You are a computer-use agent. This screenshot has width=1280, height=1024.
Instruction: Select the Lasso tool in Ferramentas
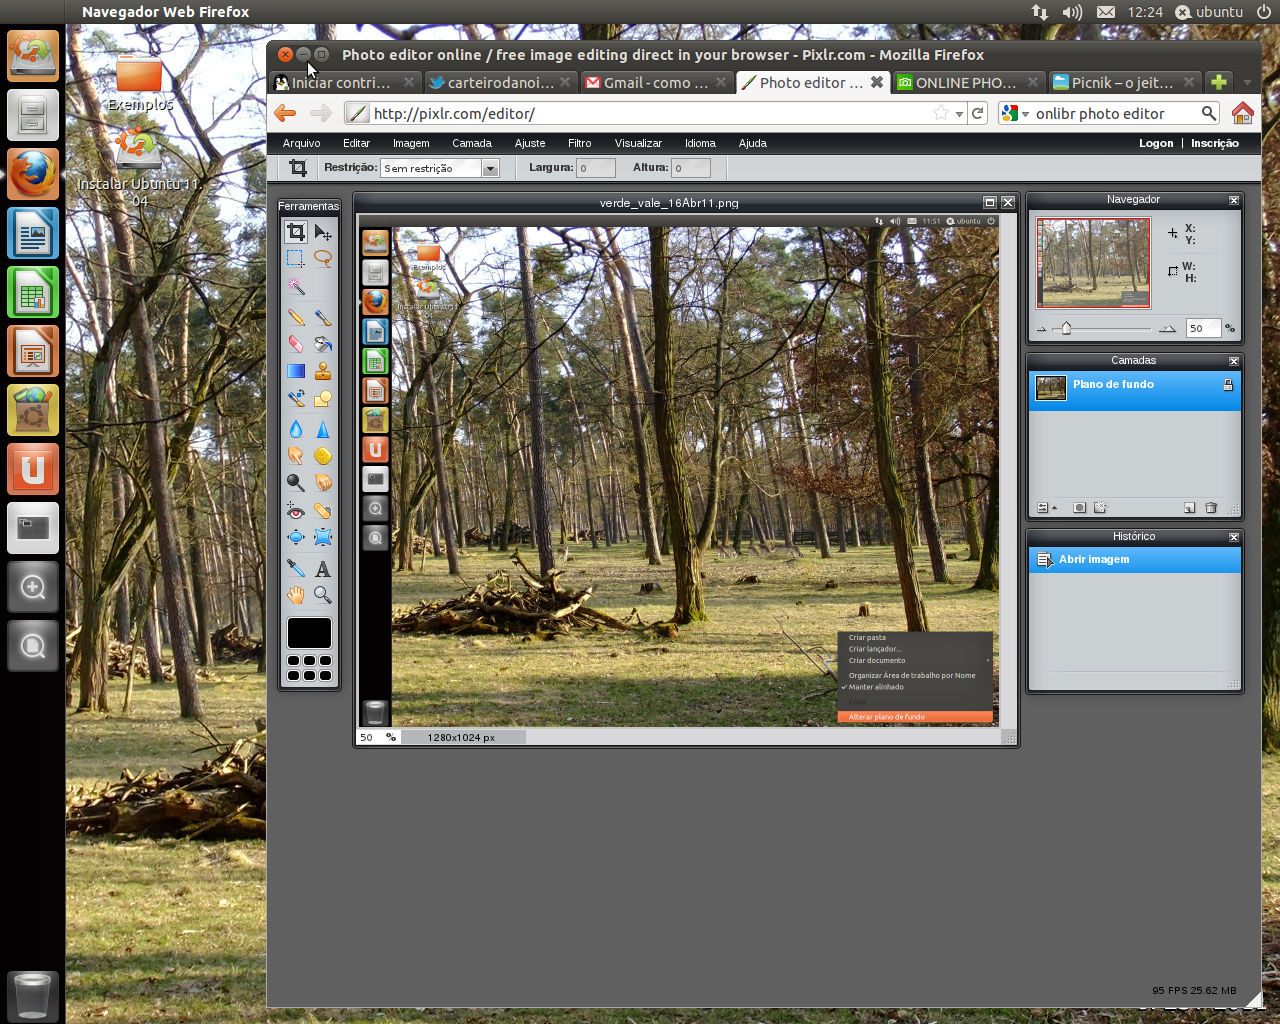coord(322,258)
